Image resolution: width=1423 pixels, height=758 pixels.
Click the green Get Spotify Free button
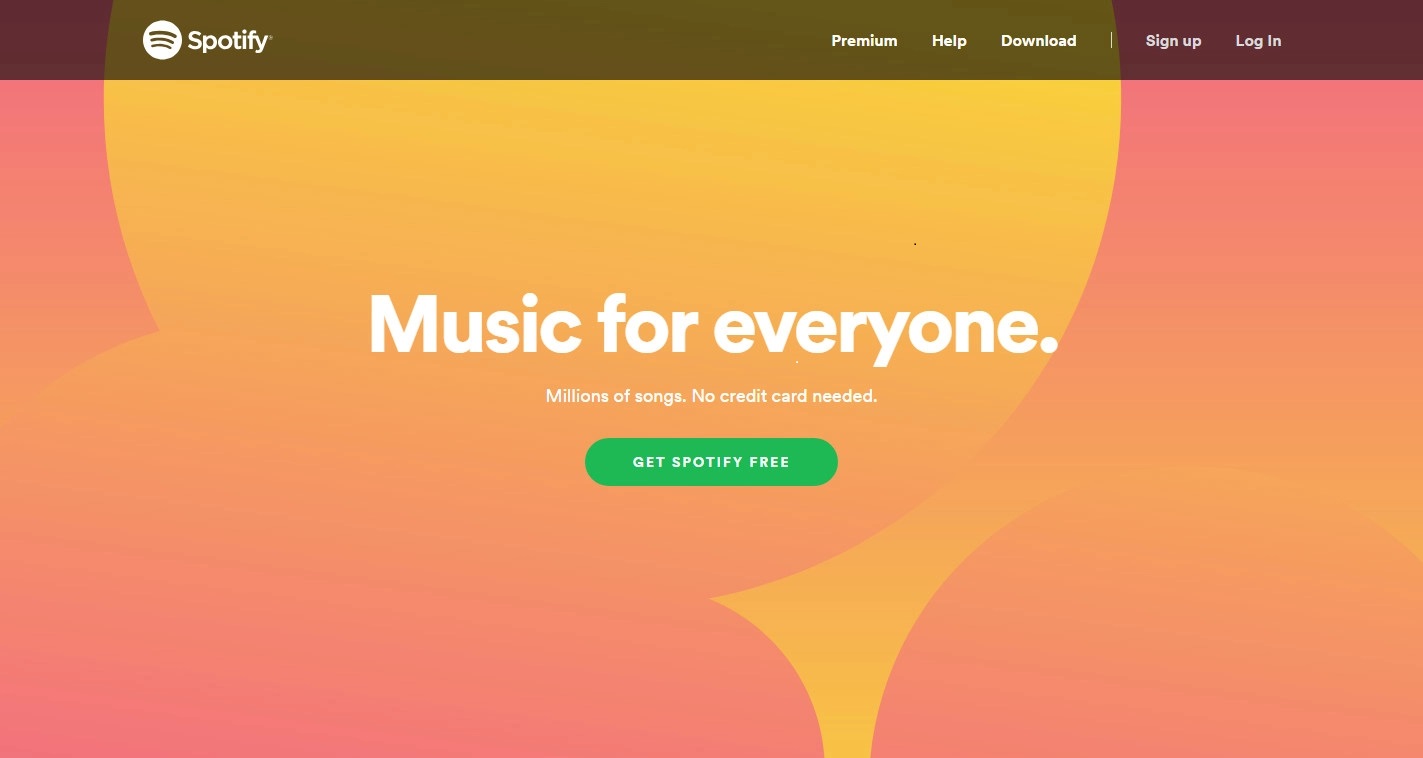tap(711, 462)
